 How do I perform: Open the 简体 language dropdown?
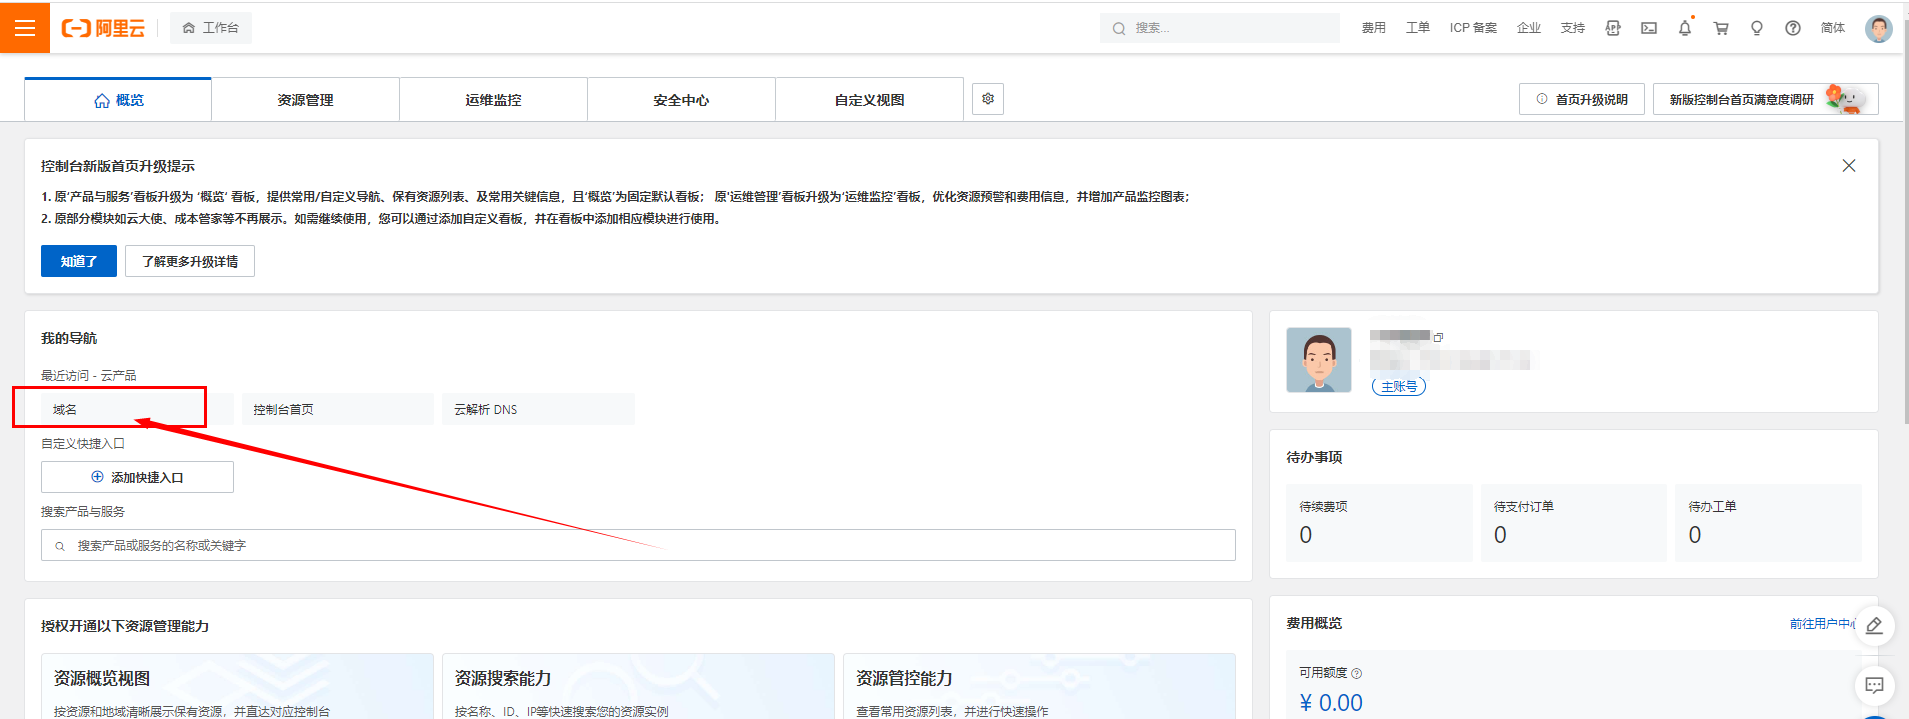pyautogui.click(x=1832, y=28)
